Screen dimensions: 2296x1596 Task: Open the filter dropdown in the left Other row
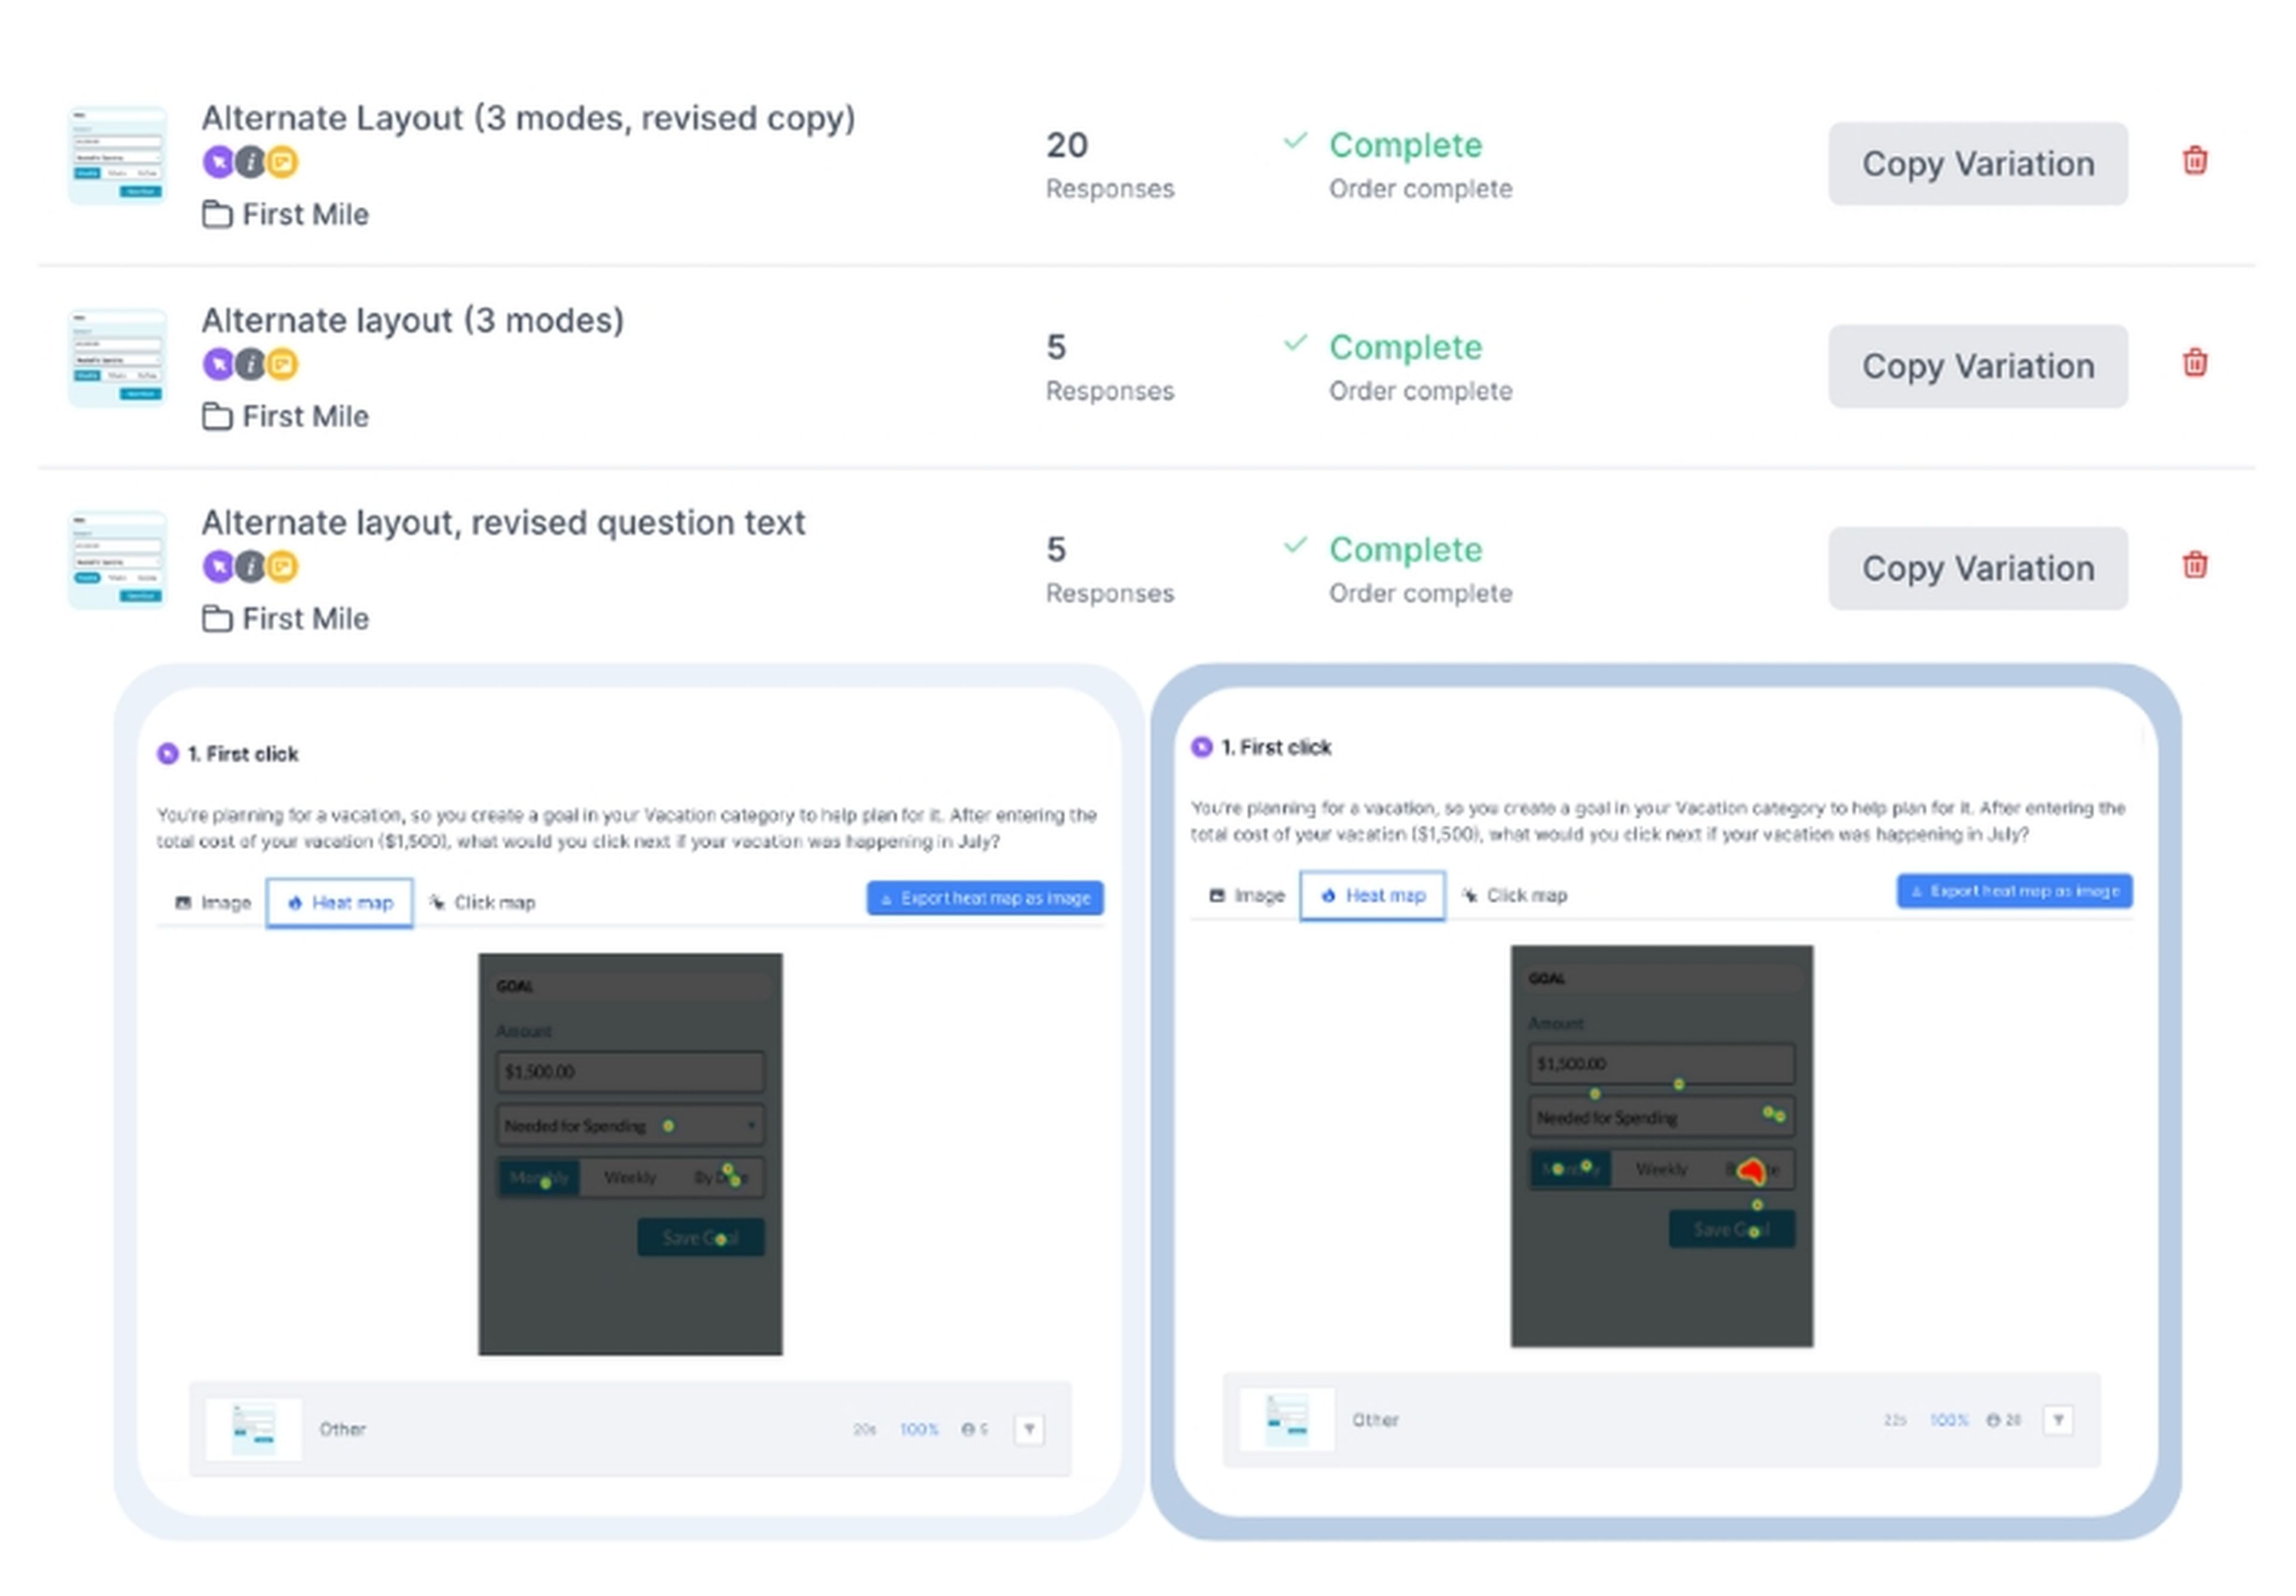point(1029,1429)
